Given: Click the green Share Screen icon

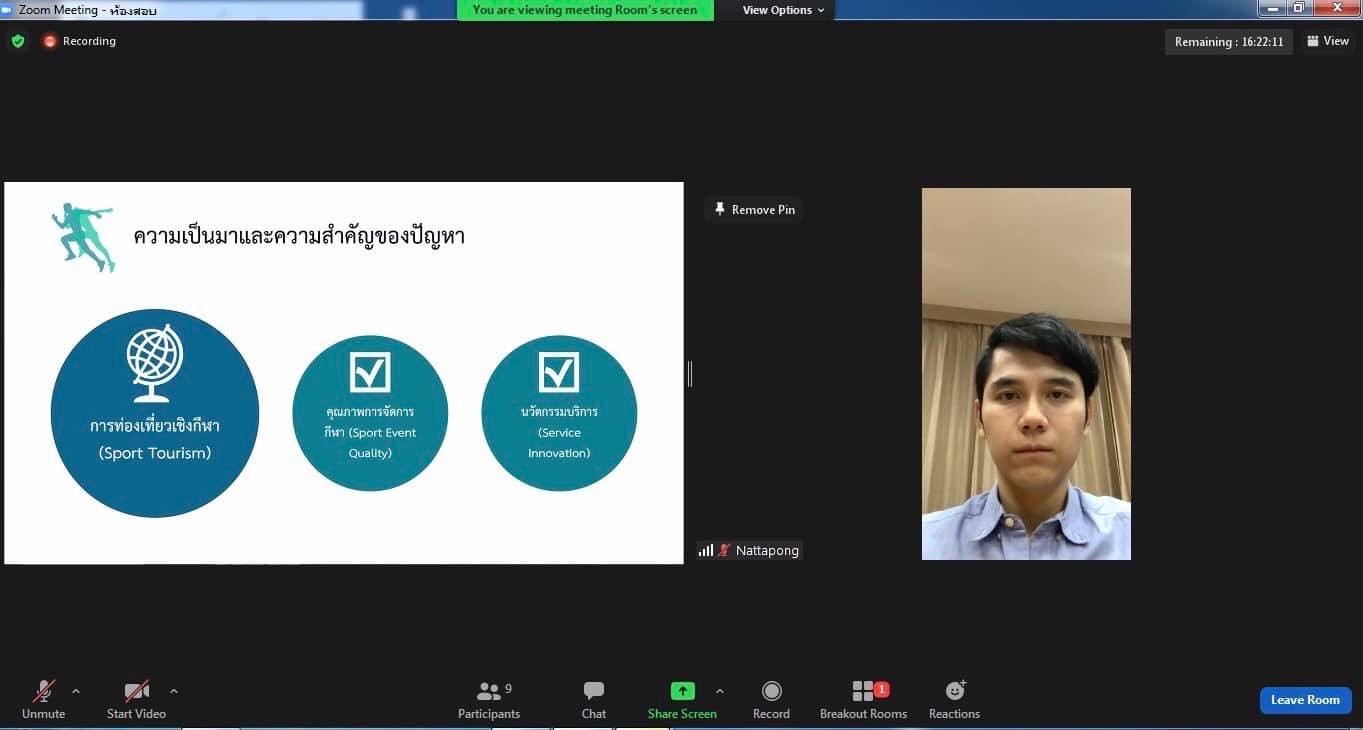Looking at the screenshot, I should click(x=682, y=691).
